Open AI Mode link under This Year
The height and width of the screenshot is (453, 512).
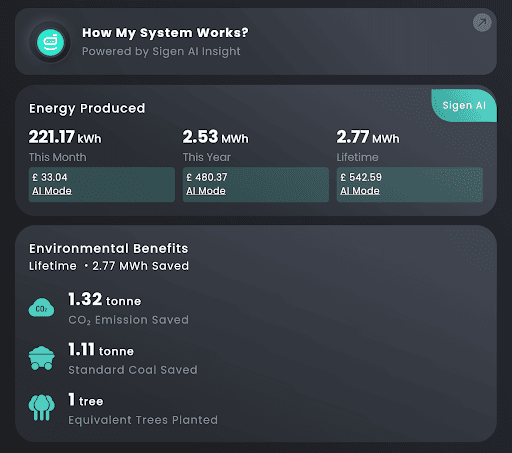coord(206,191)
